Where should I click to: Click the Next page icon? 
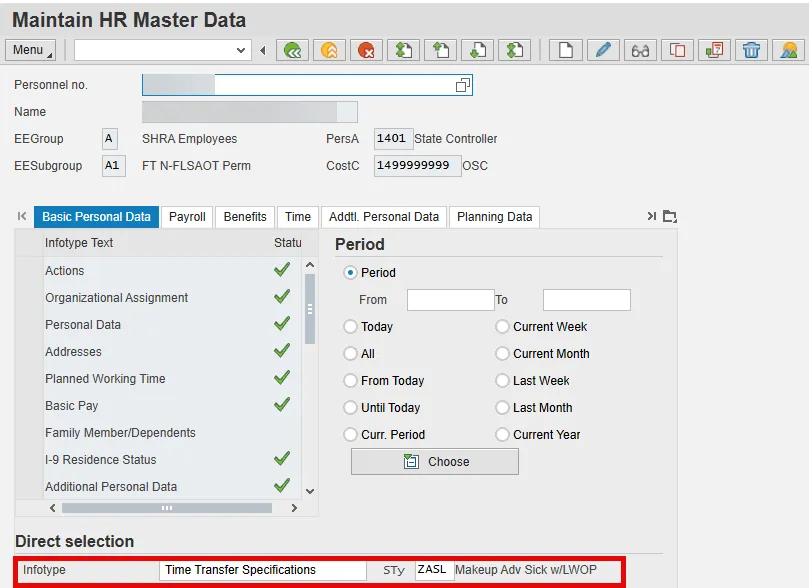click(x=478, y=51)
